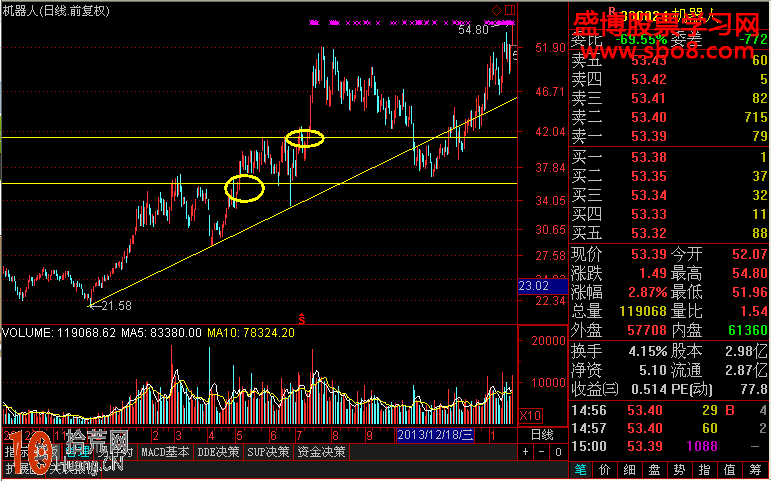Click the 21.58 low price label on the chart
This screenshot has height=481, width=771.
click(x=117, y=306)
